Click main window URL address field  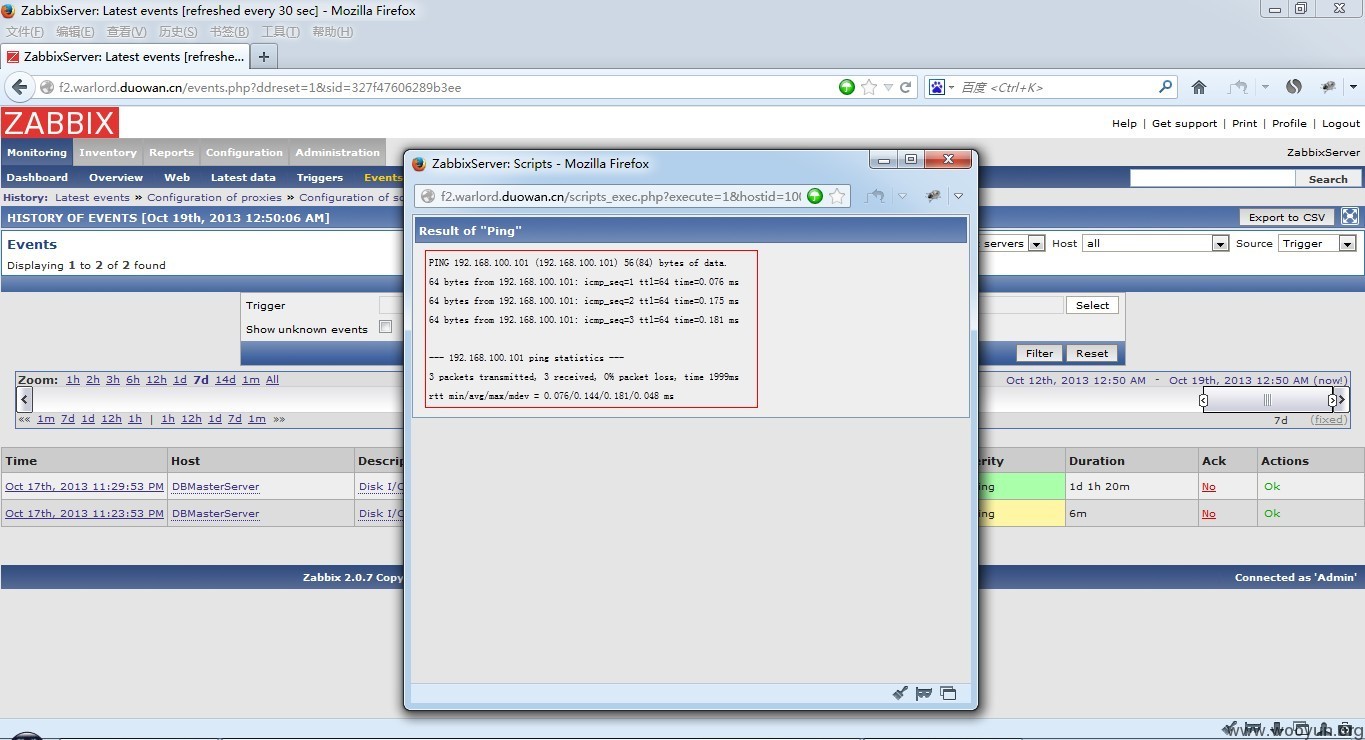(x=446, y=87)
